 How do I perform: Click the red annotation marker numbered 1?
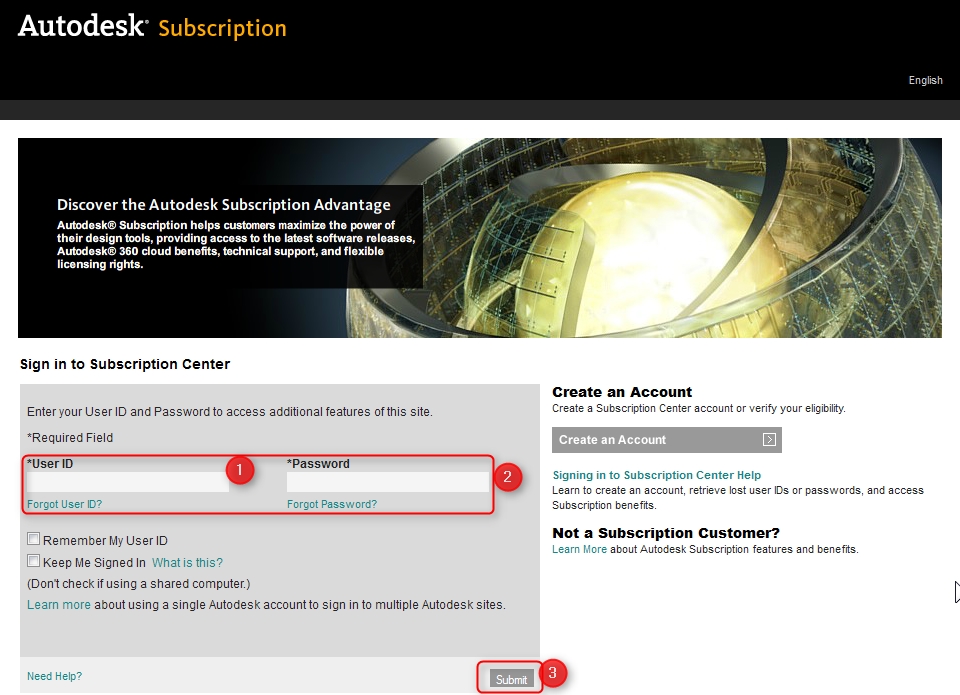click(238, 470)
